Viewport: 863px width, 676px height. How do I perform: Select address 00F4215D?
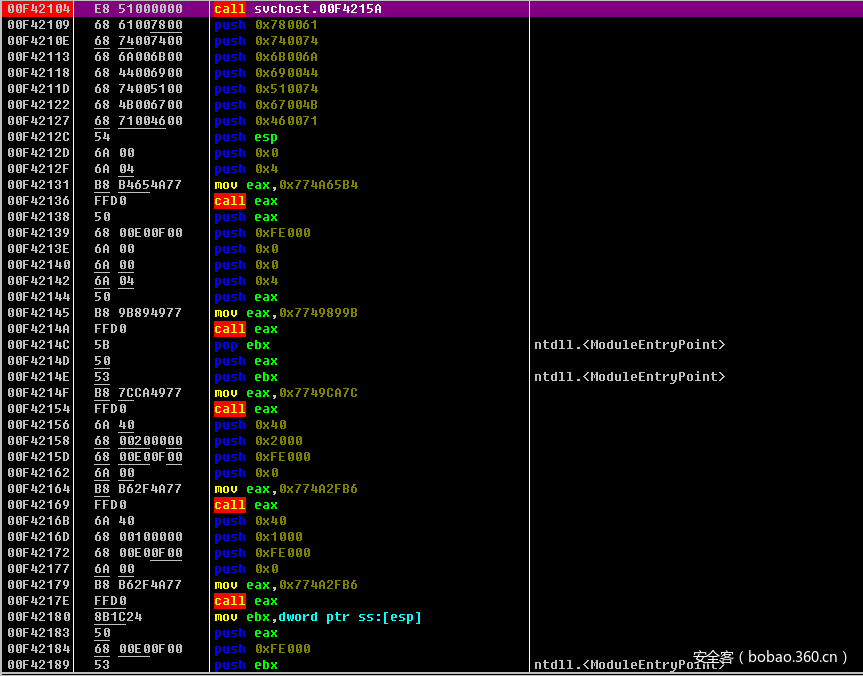pos(39,456)
